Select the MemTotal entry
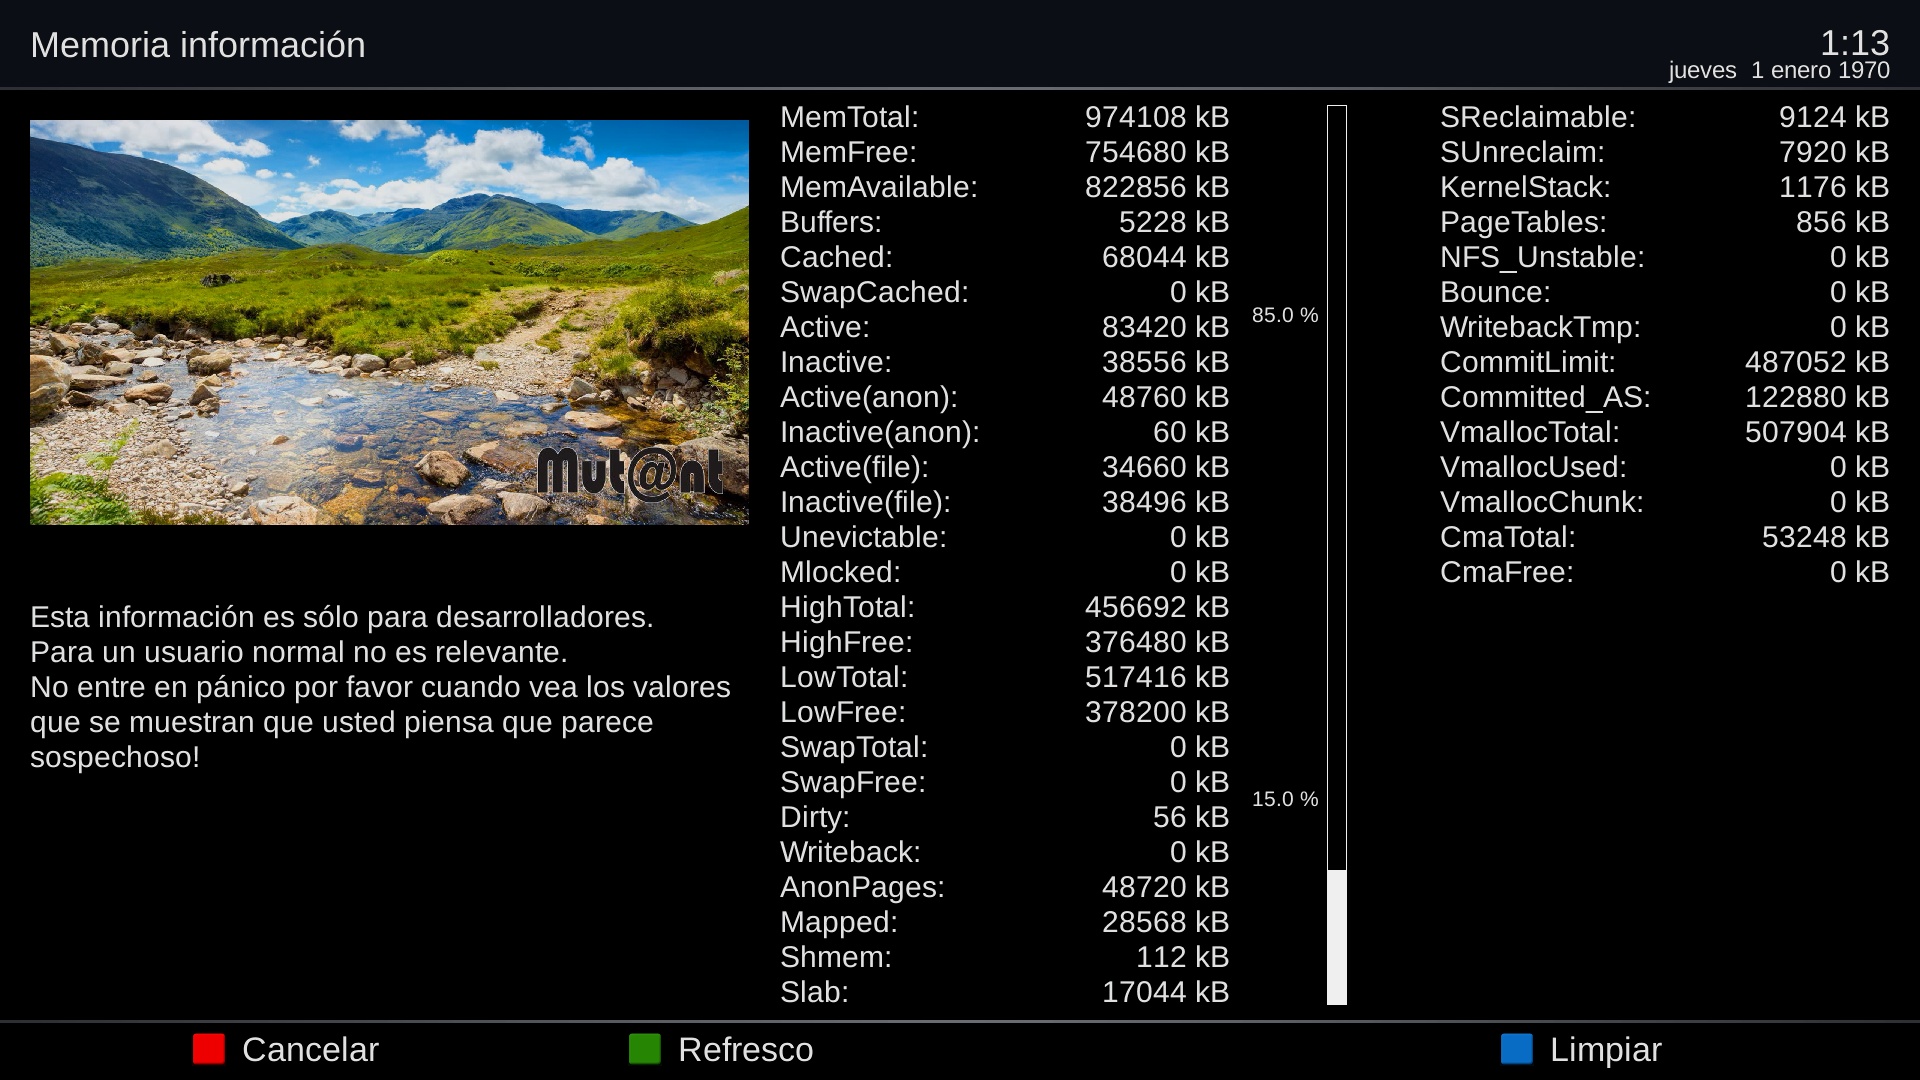 point(849,117)
